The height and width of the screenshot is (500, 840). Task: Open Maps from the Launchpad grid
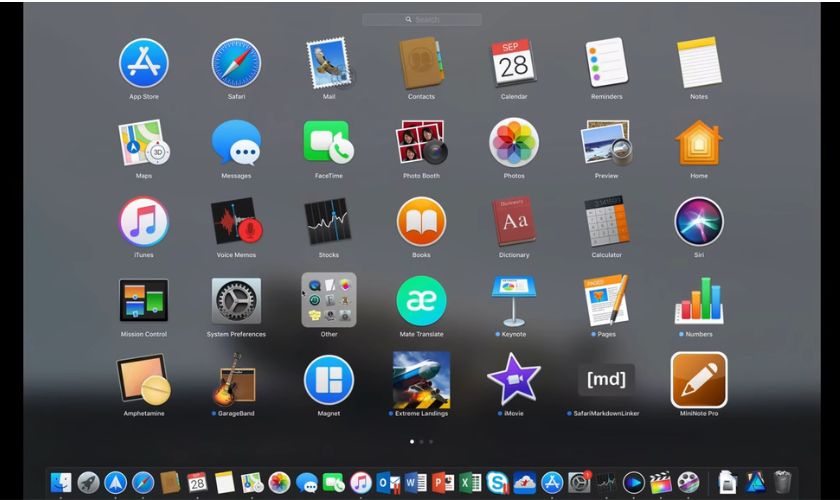tap(144, 143)
